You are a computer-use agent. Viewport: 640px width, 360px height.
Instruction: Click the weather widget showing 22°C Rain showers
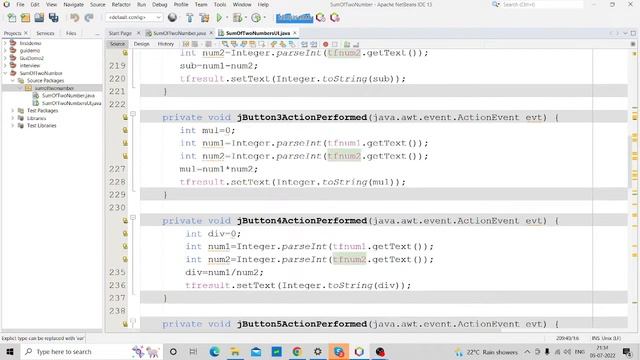click(x=486, y=352)
